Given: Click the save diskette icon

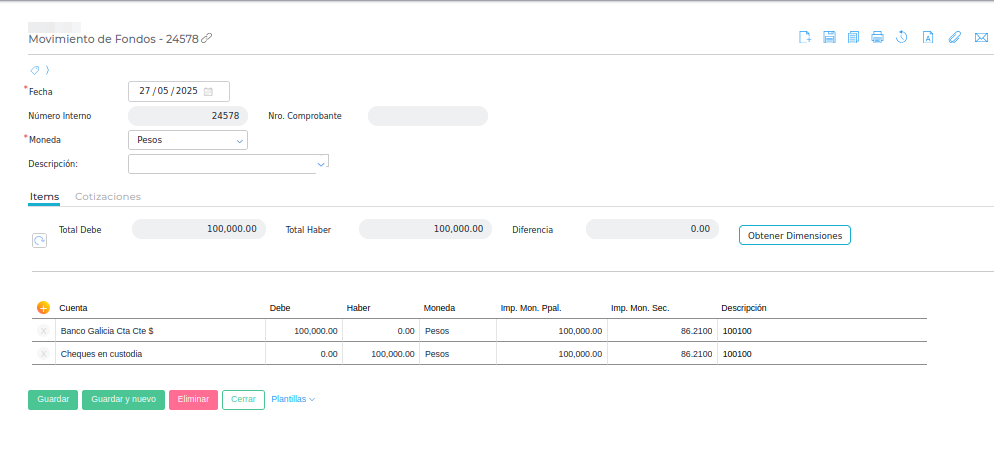Looking at the screenshot, I should point(829,38).
